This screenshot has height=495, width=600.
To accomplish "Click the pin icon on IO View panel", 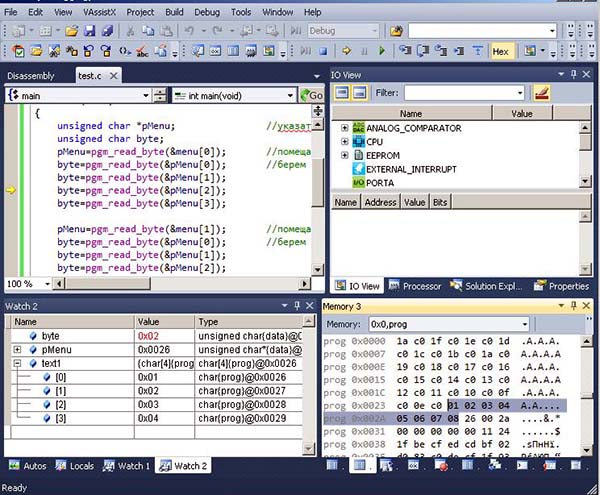I will pos(572,74).
